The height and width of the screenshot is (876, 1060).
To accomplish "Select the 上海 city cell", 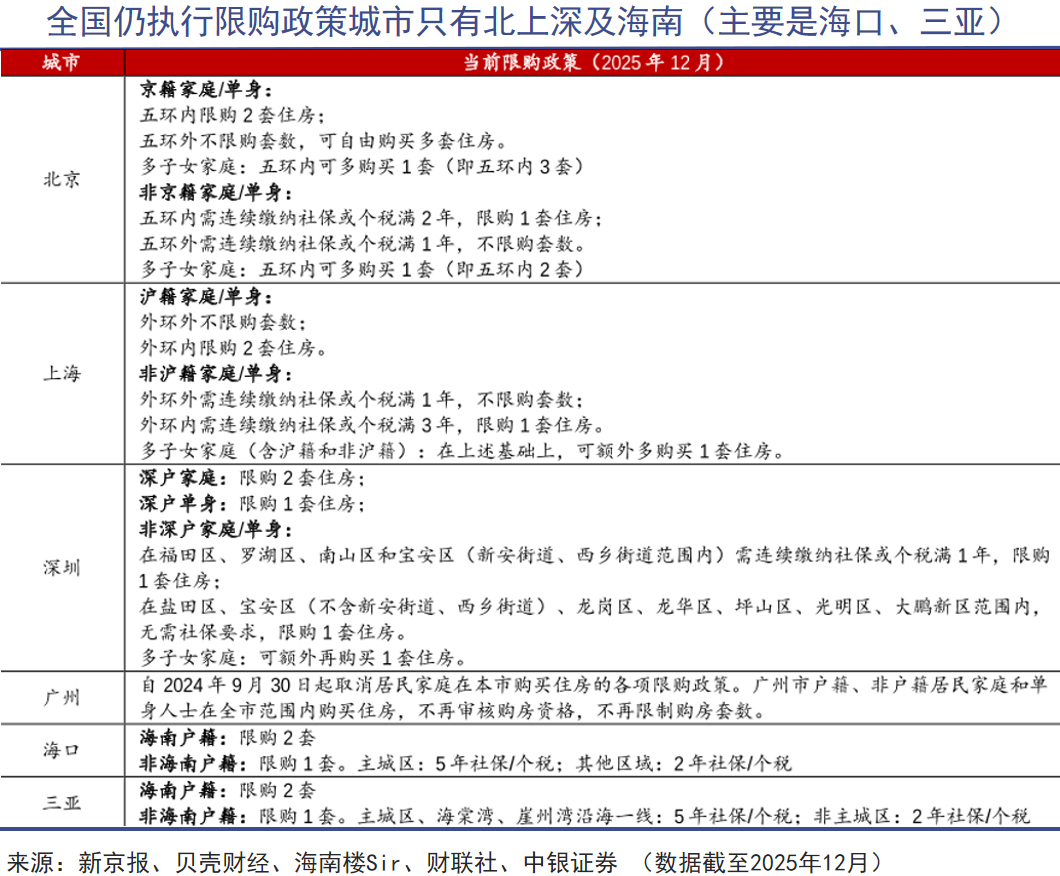I will (x=62, y=374).
